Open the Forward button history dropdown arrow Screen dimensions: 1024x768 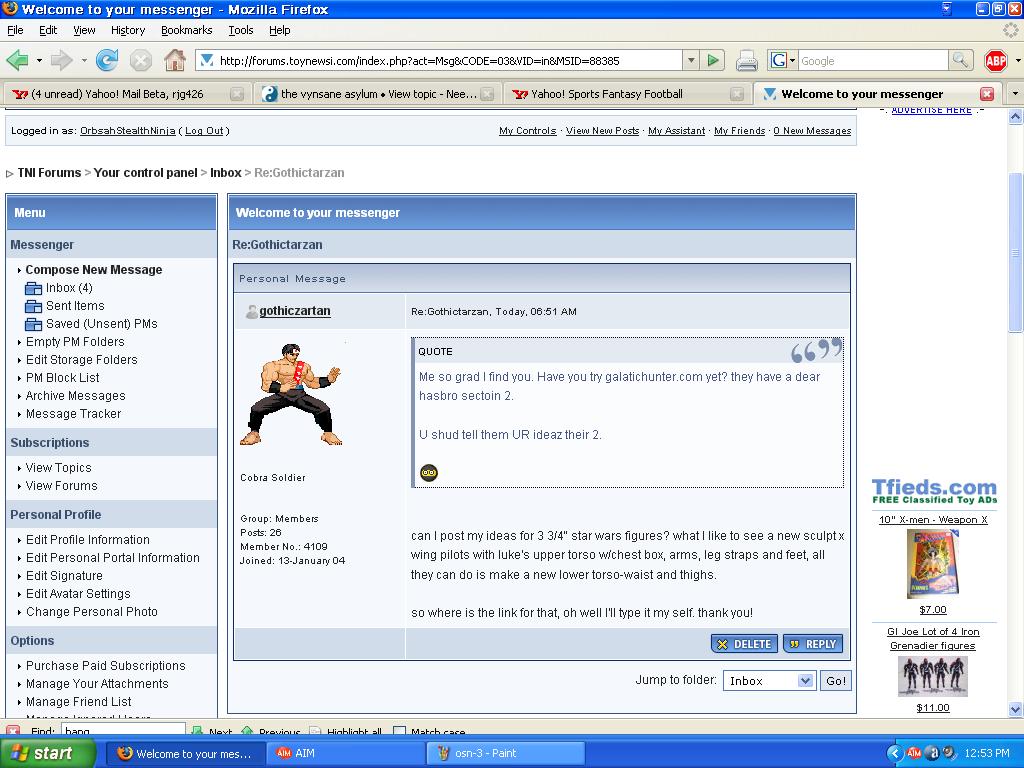84,61
